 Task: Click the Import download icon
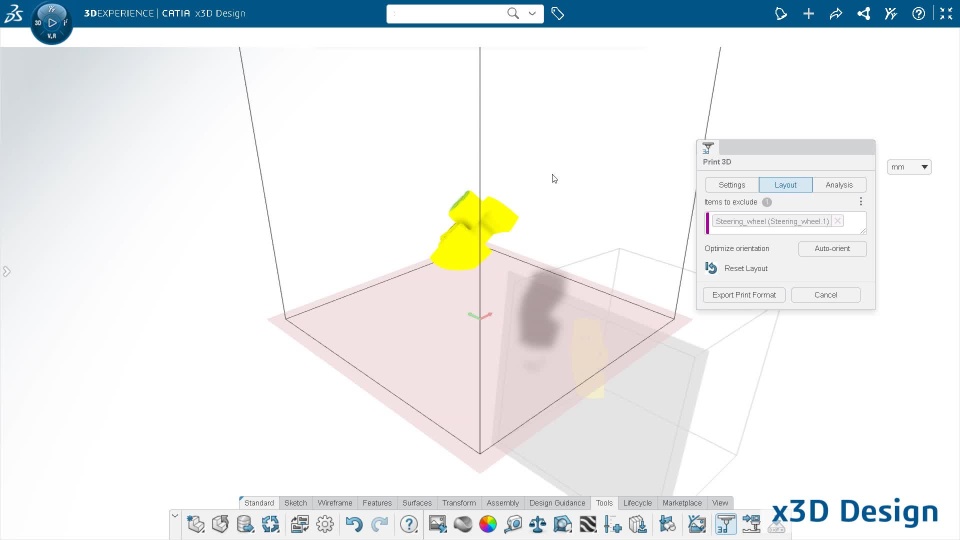(x=638, y=524)
